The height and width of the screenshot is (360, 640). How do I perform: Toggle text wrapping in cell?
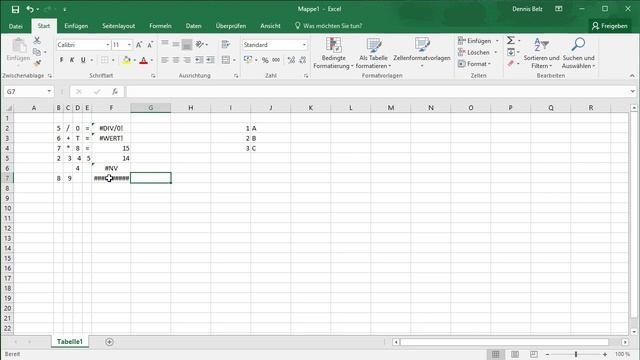click(225, 44)
